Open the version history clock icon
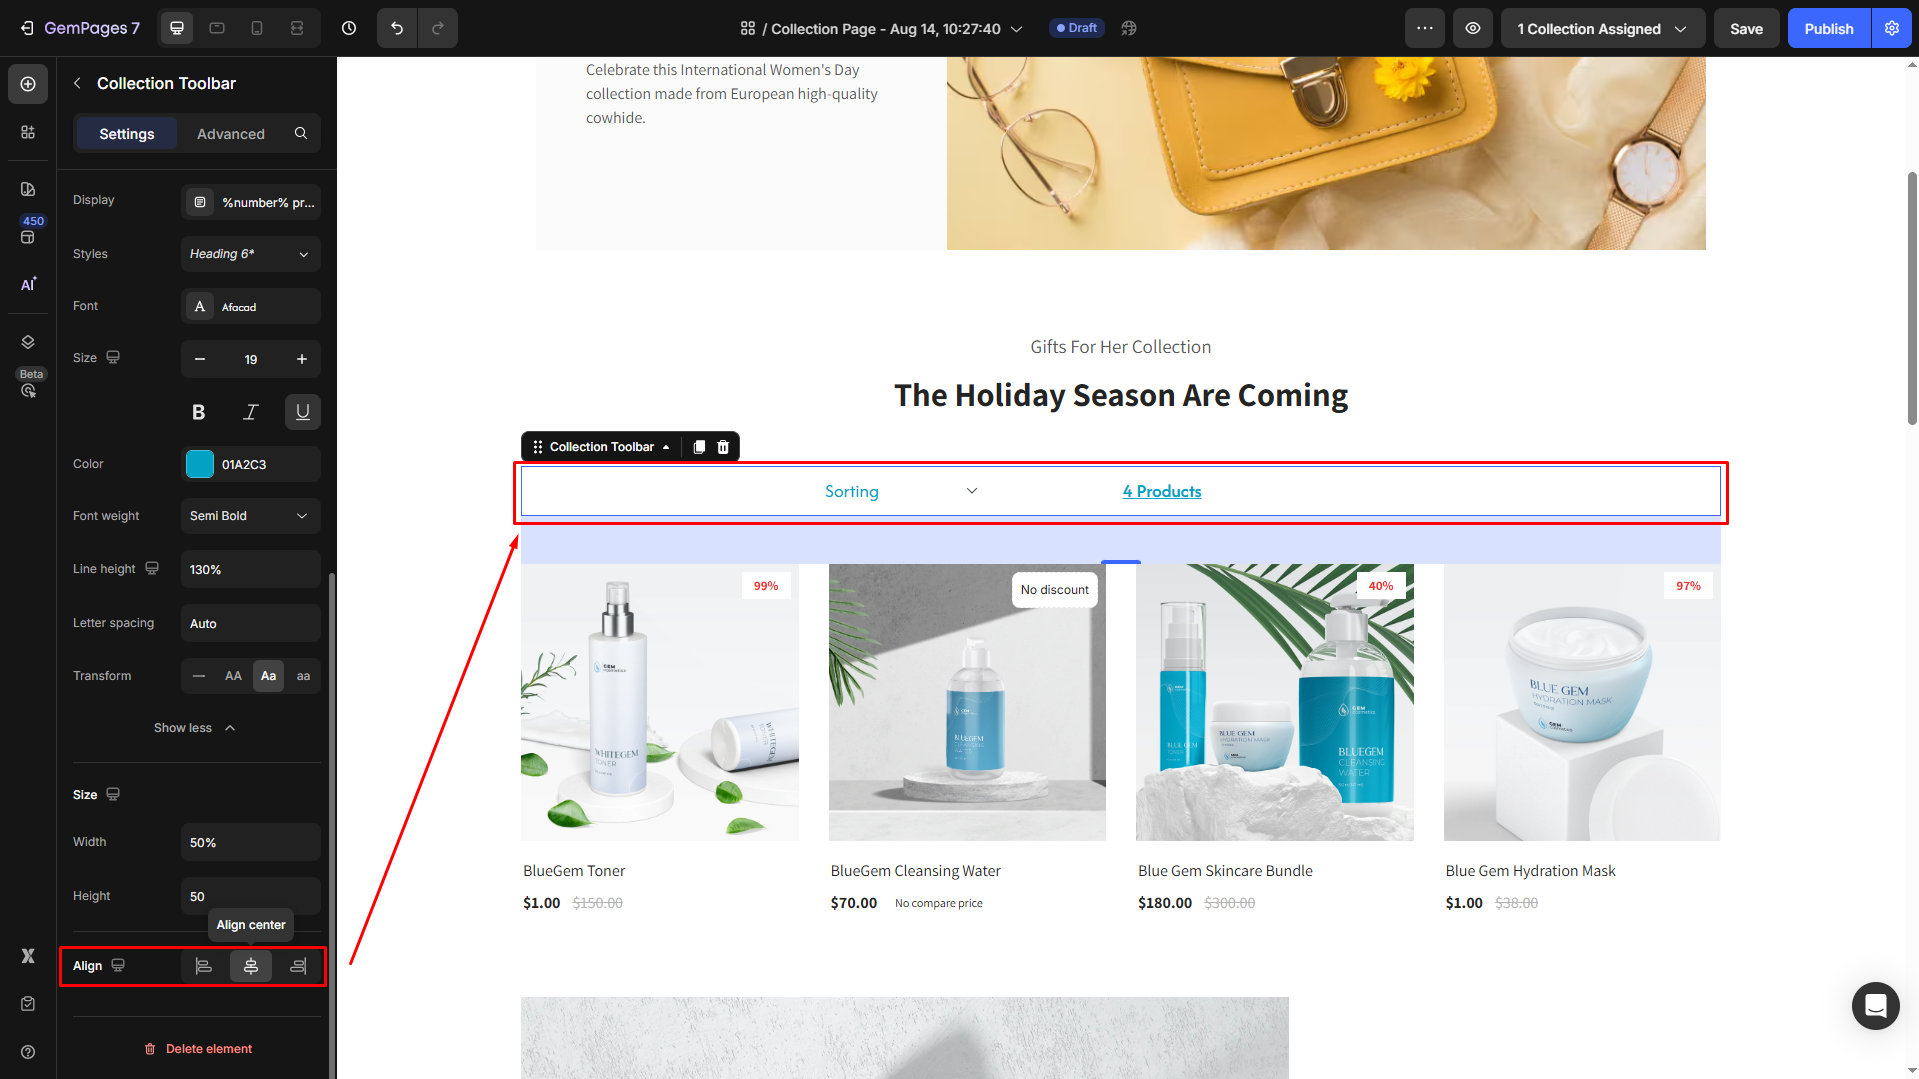This screenshot has height=1079, width=1919. click(x=349, y=28)
